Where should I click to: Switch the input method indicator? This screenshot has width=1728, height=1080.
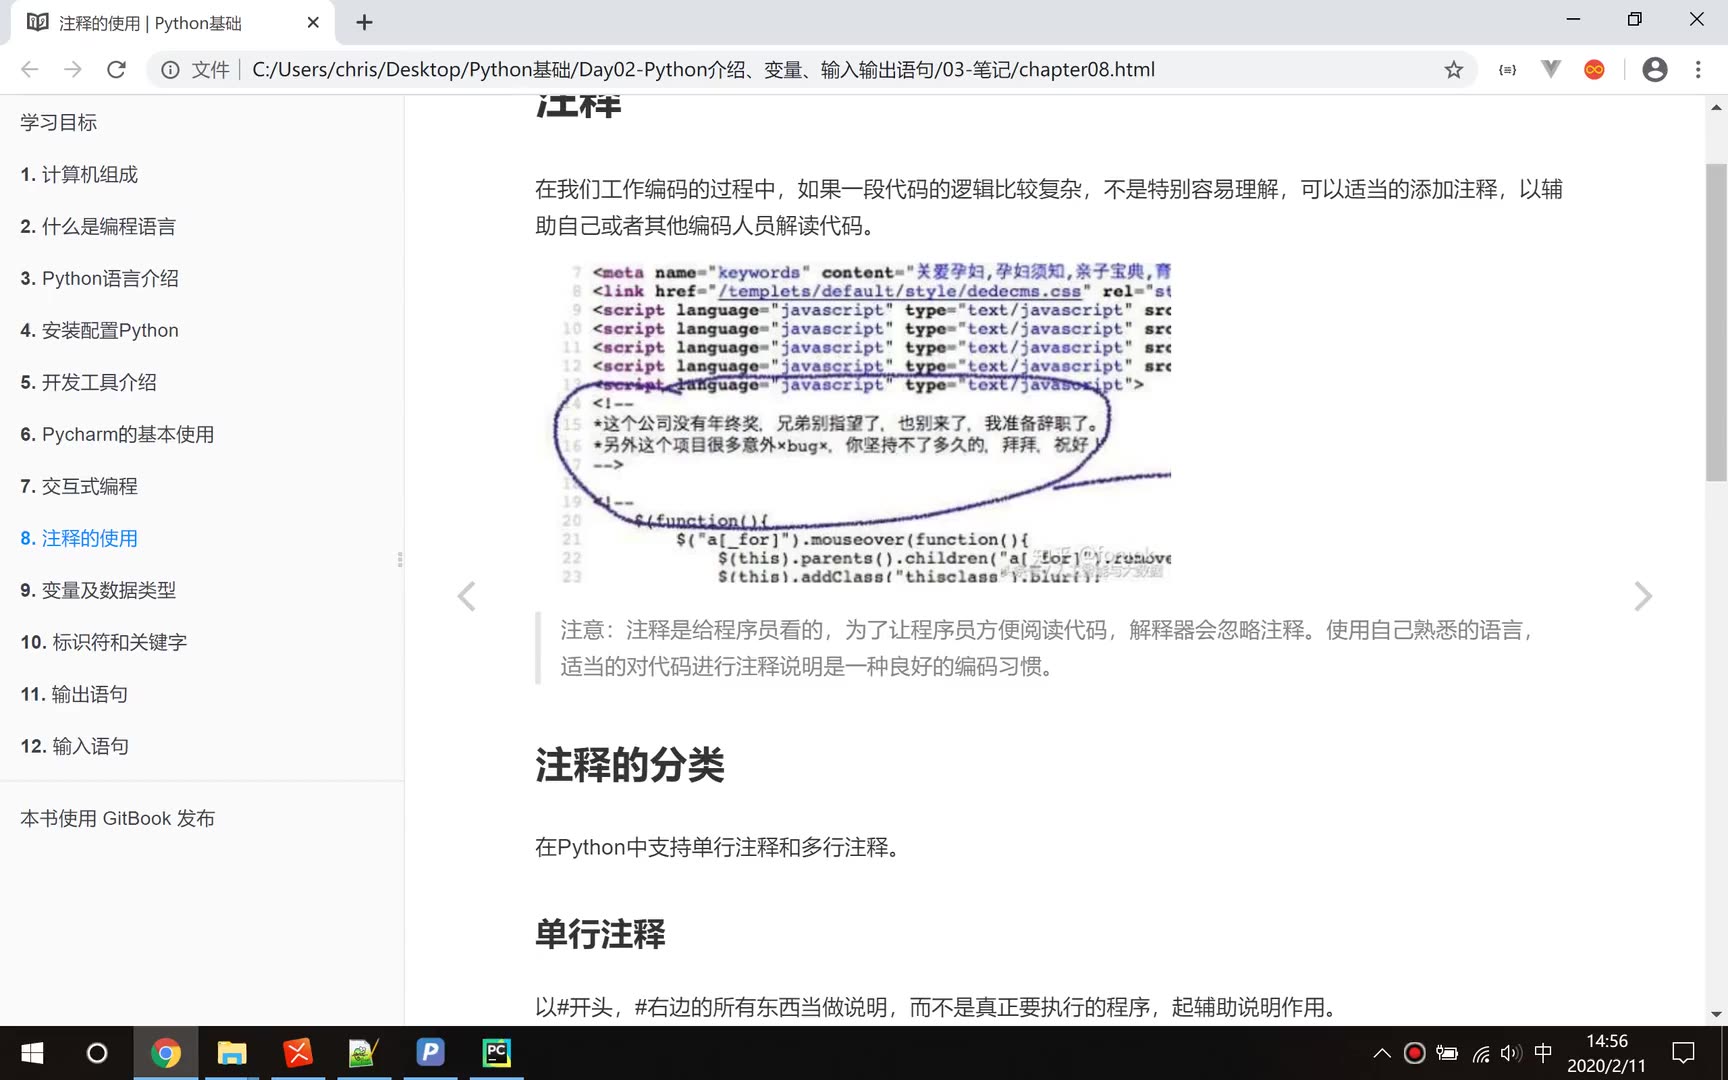pyautogui.click(x=1541, y=1052)
